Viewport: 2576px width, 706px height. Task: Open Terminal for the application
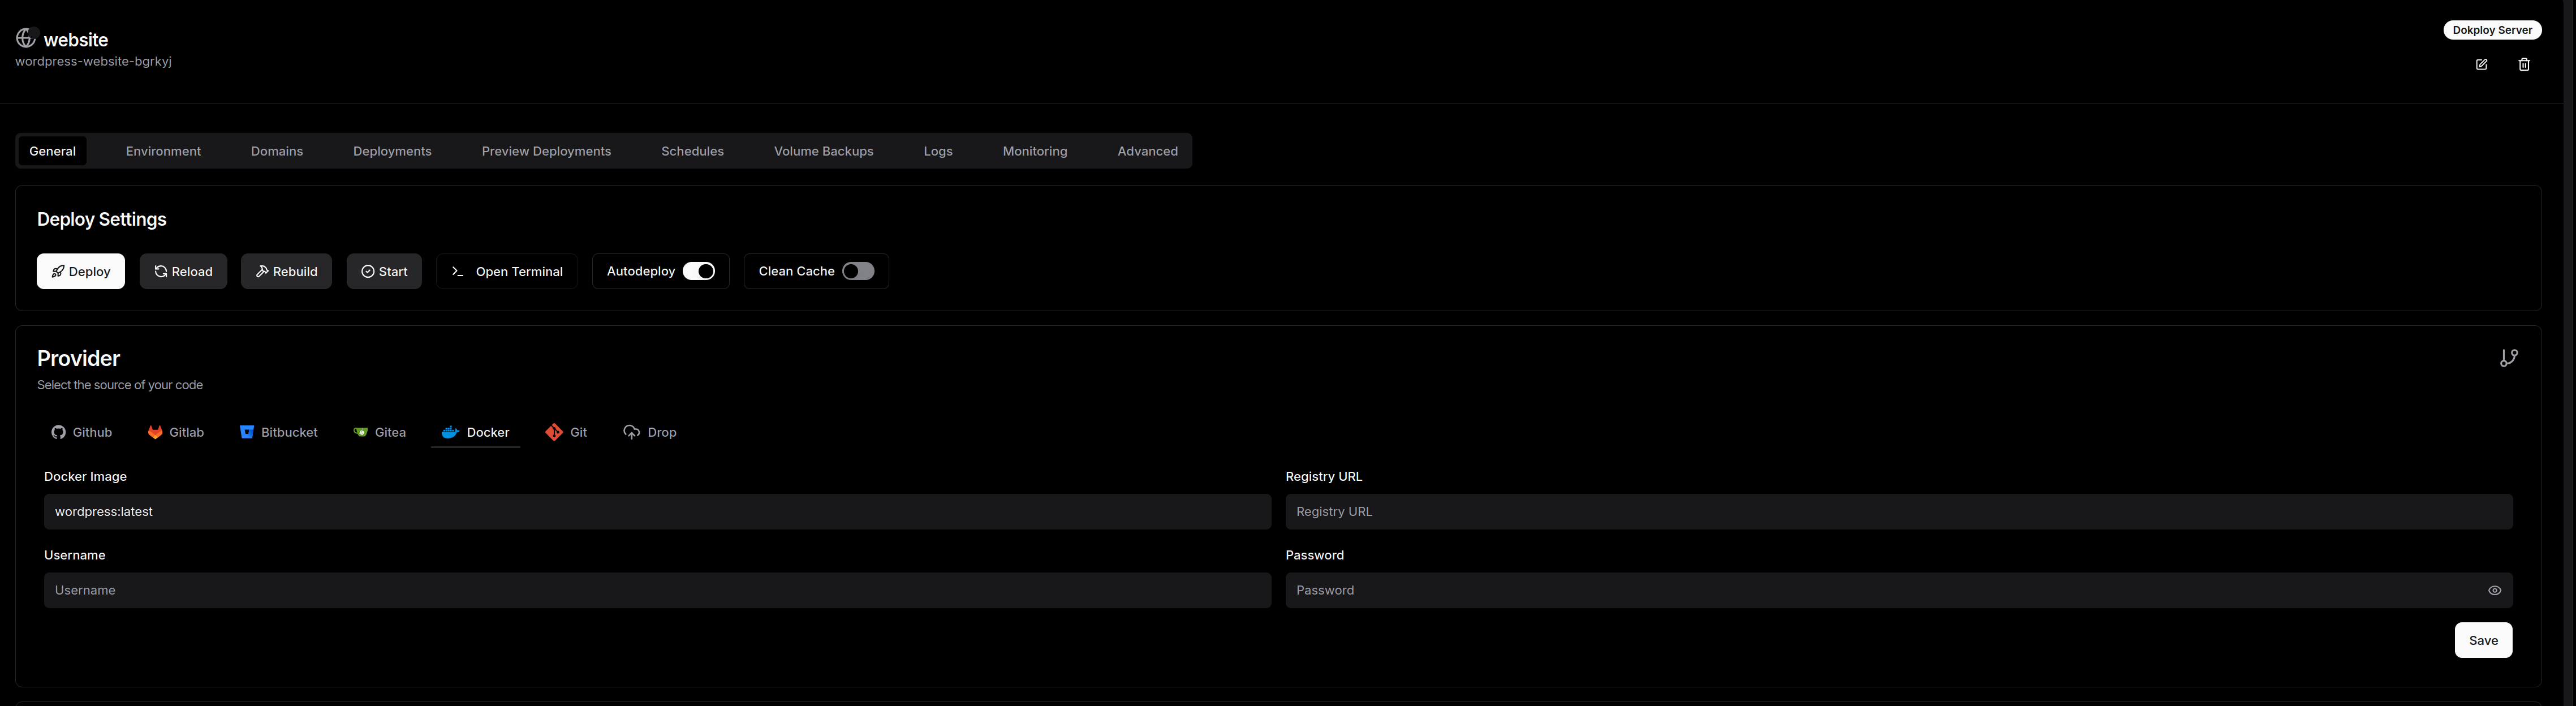click(x=507, y=272)
